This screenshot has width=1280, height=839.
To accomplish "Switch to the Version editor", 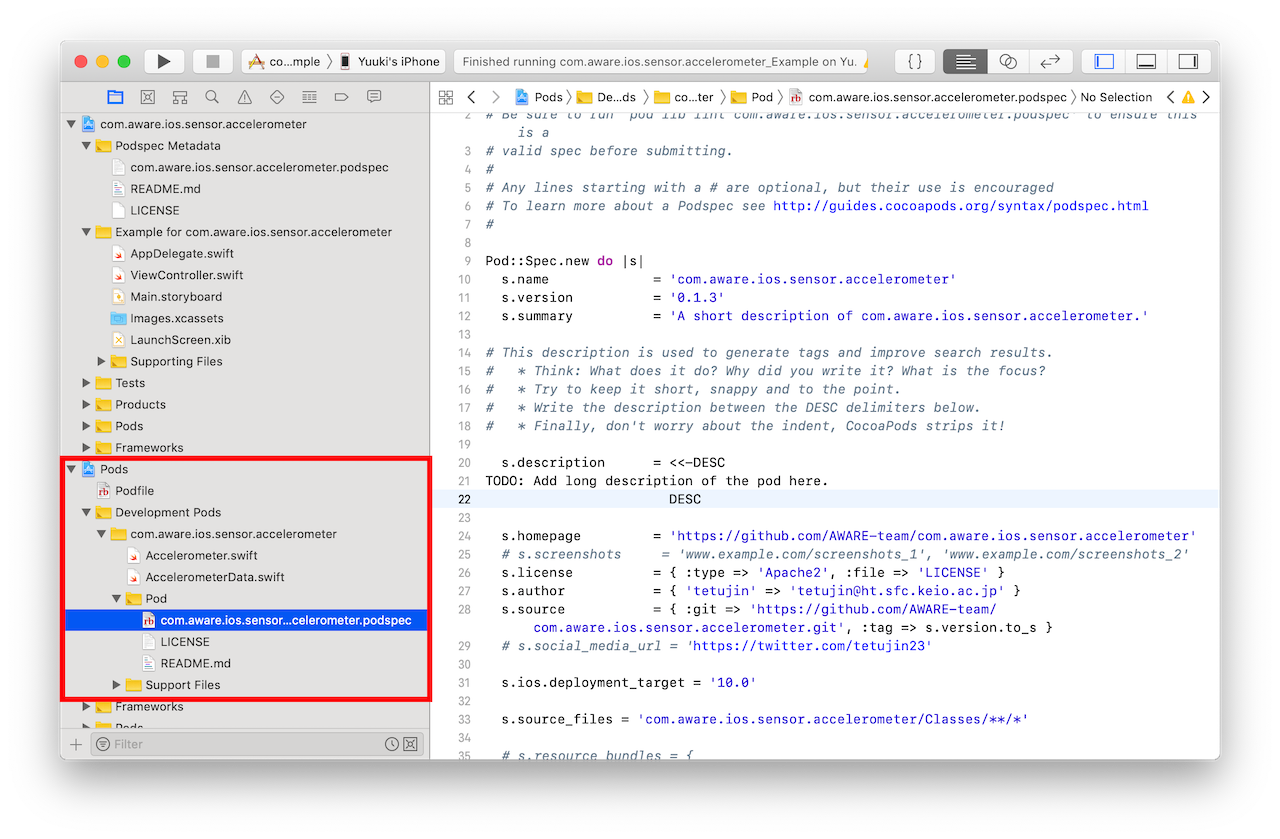I will pyautogui.click(x=1050, y=62).
